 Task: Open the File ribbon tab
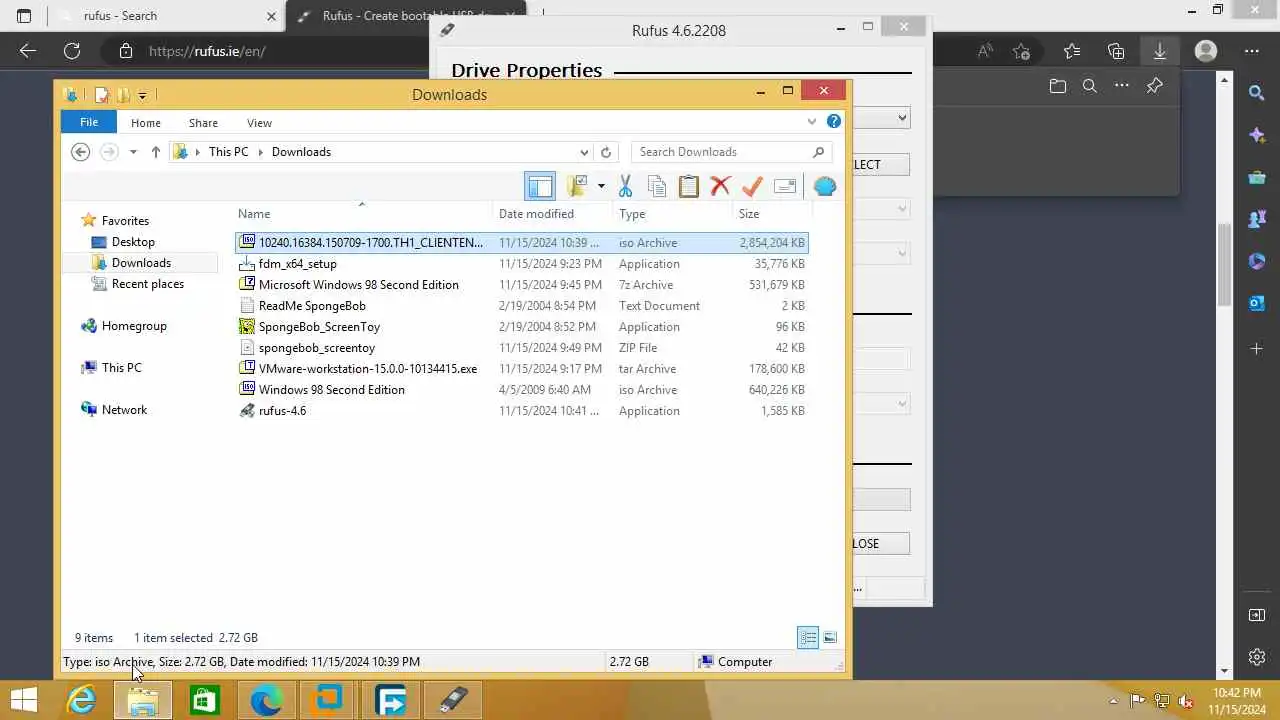click(x=89, y=122)
